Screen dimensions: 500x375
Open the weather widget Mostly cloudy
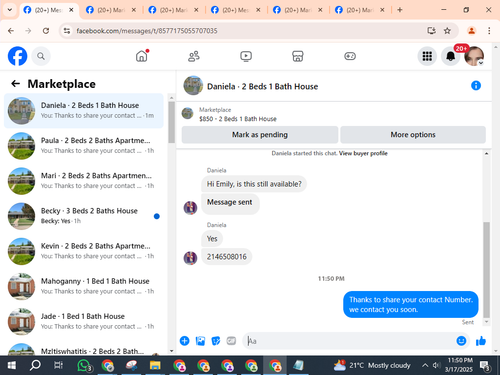[x=372, y=365]
